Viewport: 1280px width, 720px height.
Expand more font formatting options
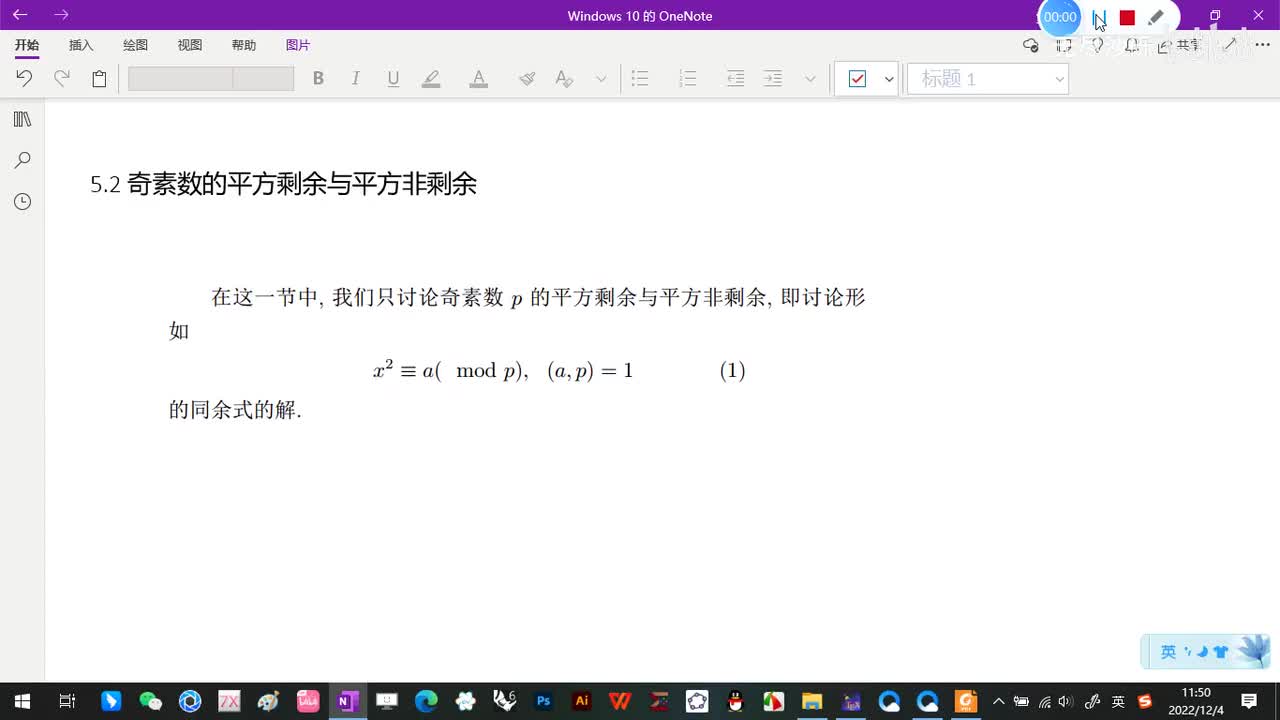click(x=601, y=78)
